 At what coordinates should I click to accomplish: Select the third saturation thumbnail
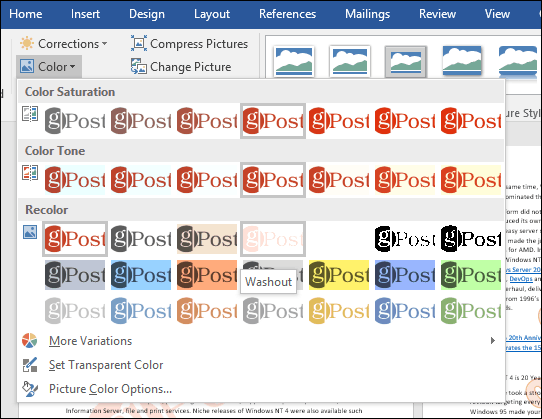[x=207, y=121]
